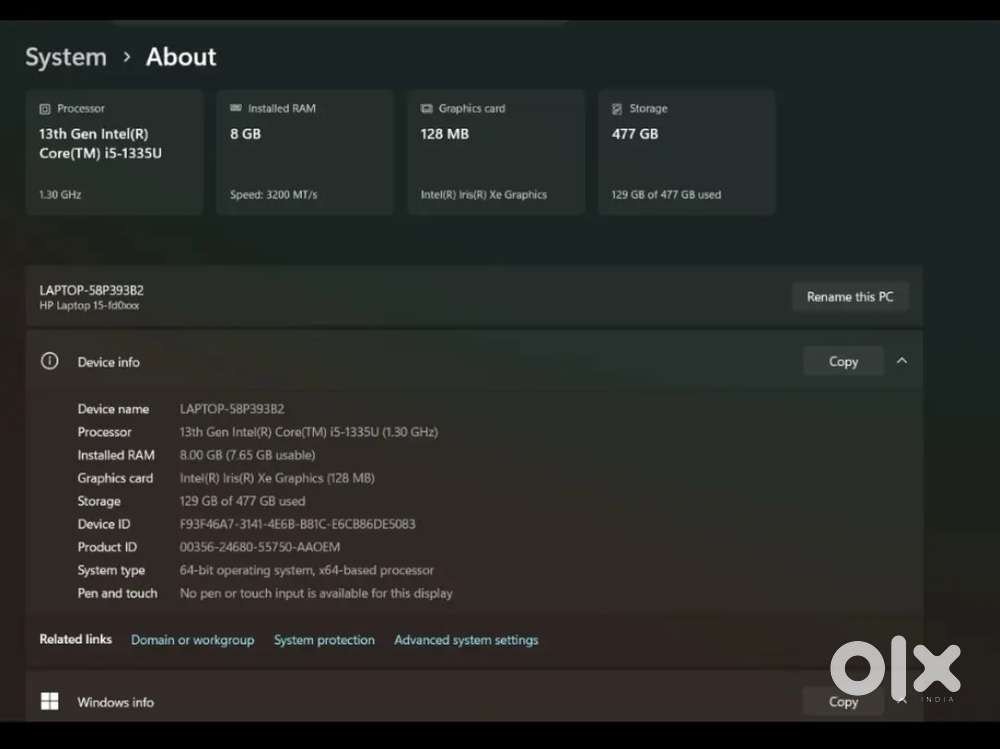Select processor value with (1.30 GHz)
The width and height of the screenshot is (1000, 749).
[x=309, y=432]
